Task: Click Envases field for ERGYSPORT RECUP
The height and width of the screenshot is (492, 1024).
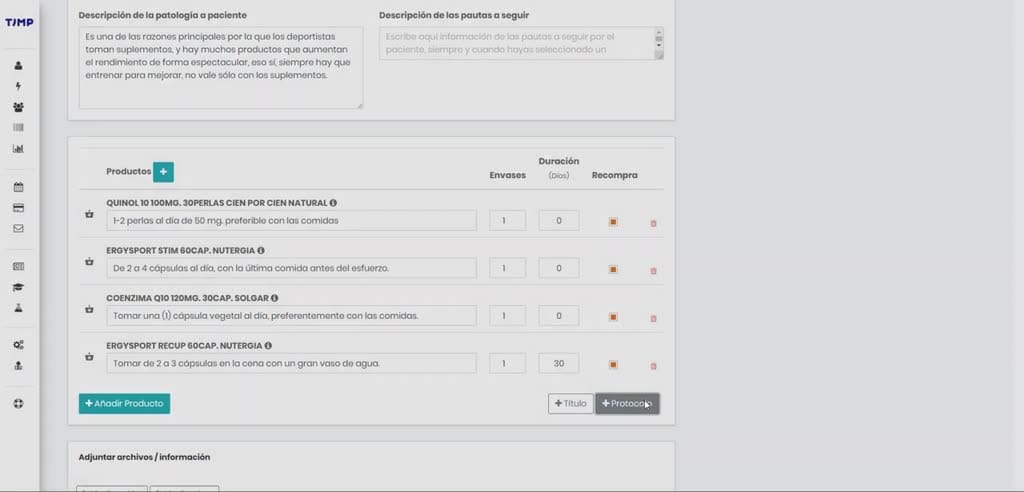Action: click(x=507, y=363)
